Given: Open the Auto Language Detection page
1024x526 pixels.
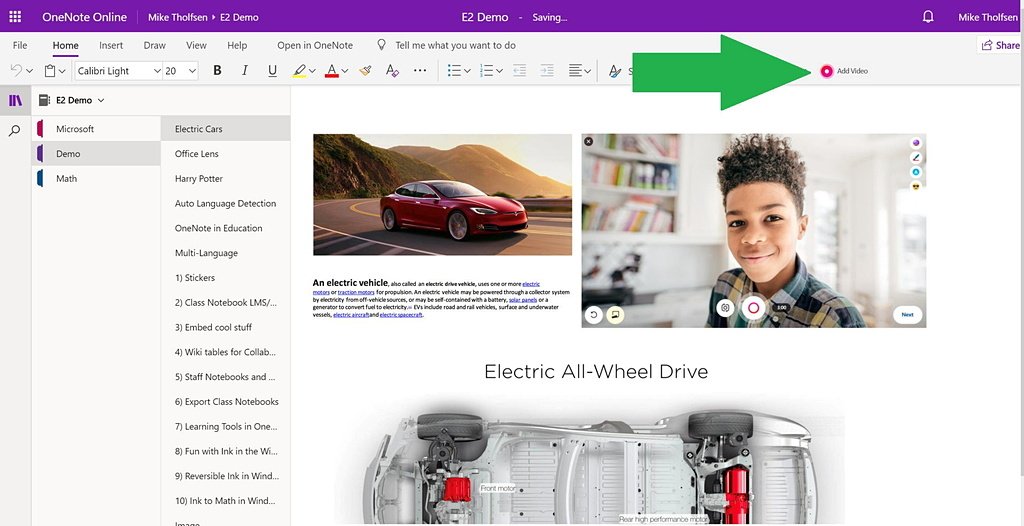Looking at the screenshot, I should point(225,203).
